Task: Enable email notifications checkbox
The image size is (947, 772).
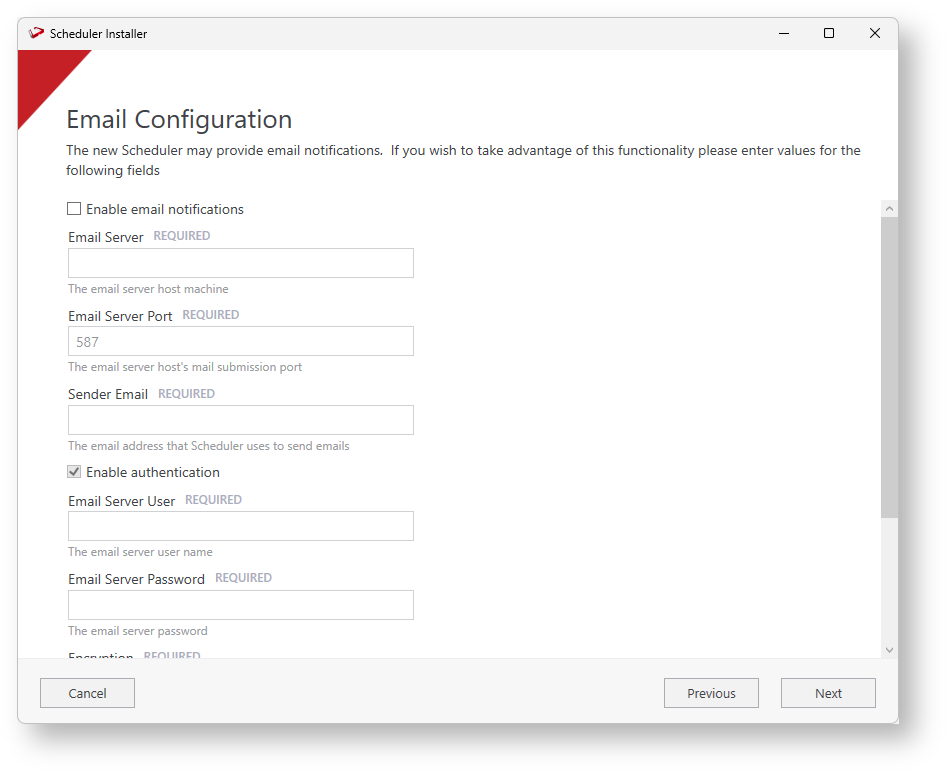Action: click(x=74, y=209)
